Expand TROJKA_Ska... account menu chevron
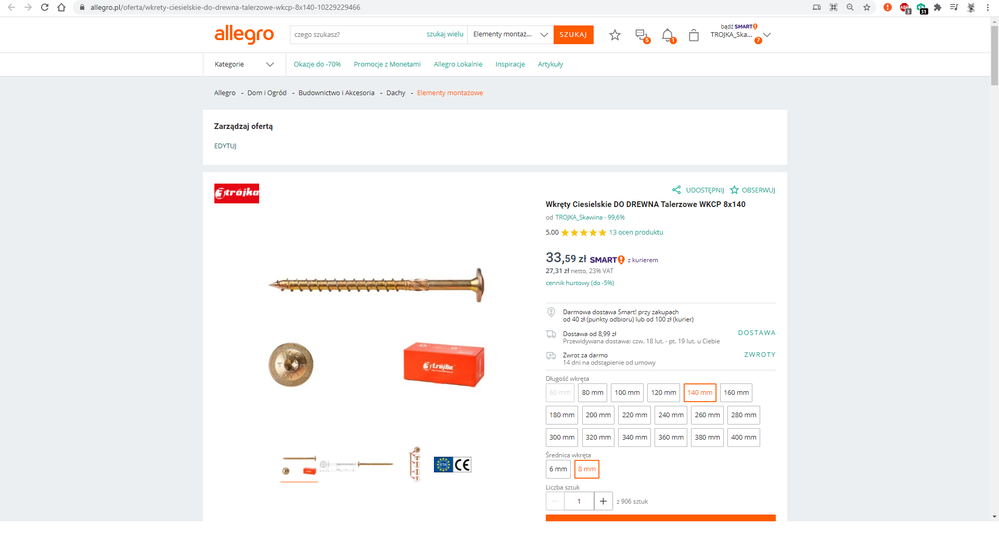The image size is (999, 541). pyautogui.click(x=767, y=35)
